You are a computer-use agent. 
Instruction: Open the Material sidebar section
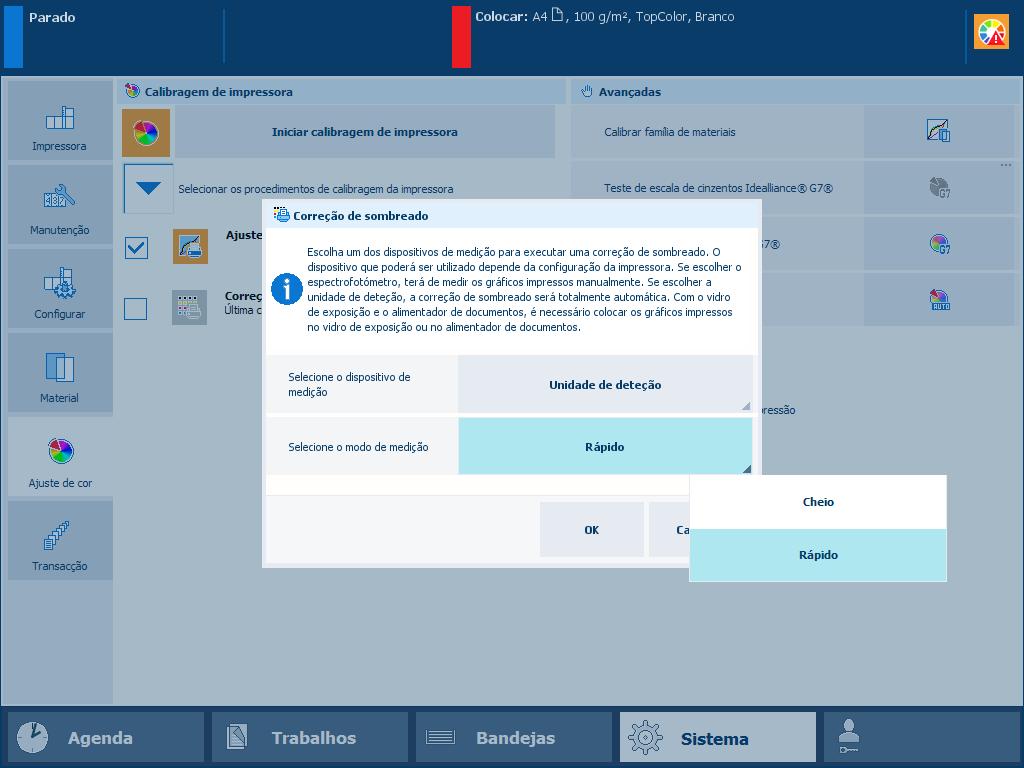pyautogui.click(x=60, y=374)
